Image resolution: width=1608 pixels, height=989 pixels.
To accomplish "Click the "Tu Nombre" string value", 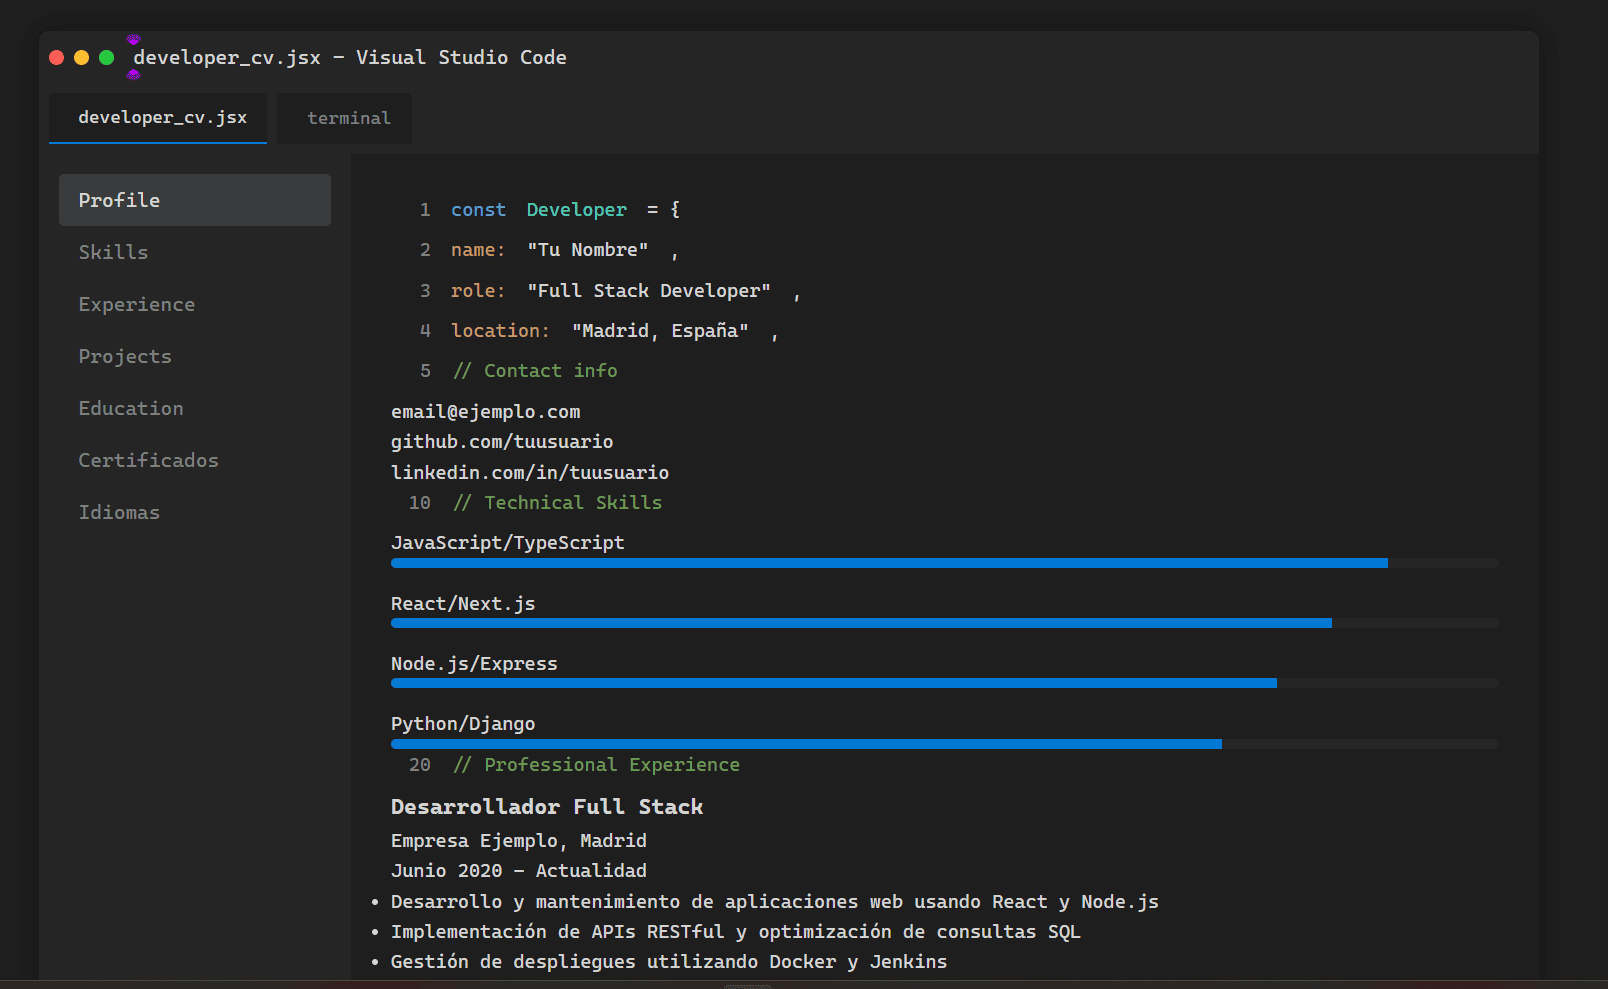I will click(x=588, y=250).
